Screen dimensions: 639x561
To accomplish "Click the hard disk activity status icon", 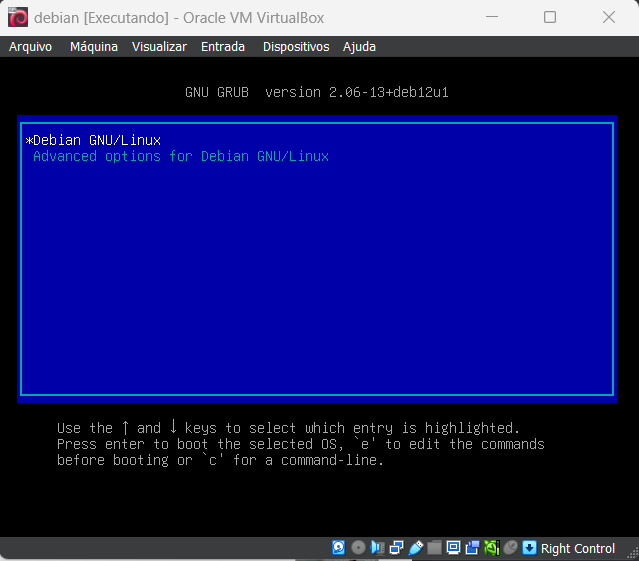I will (x=338, y=548).
